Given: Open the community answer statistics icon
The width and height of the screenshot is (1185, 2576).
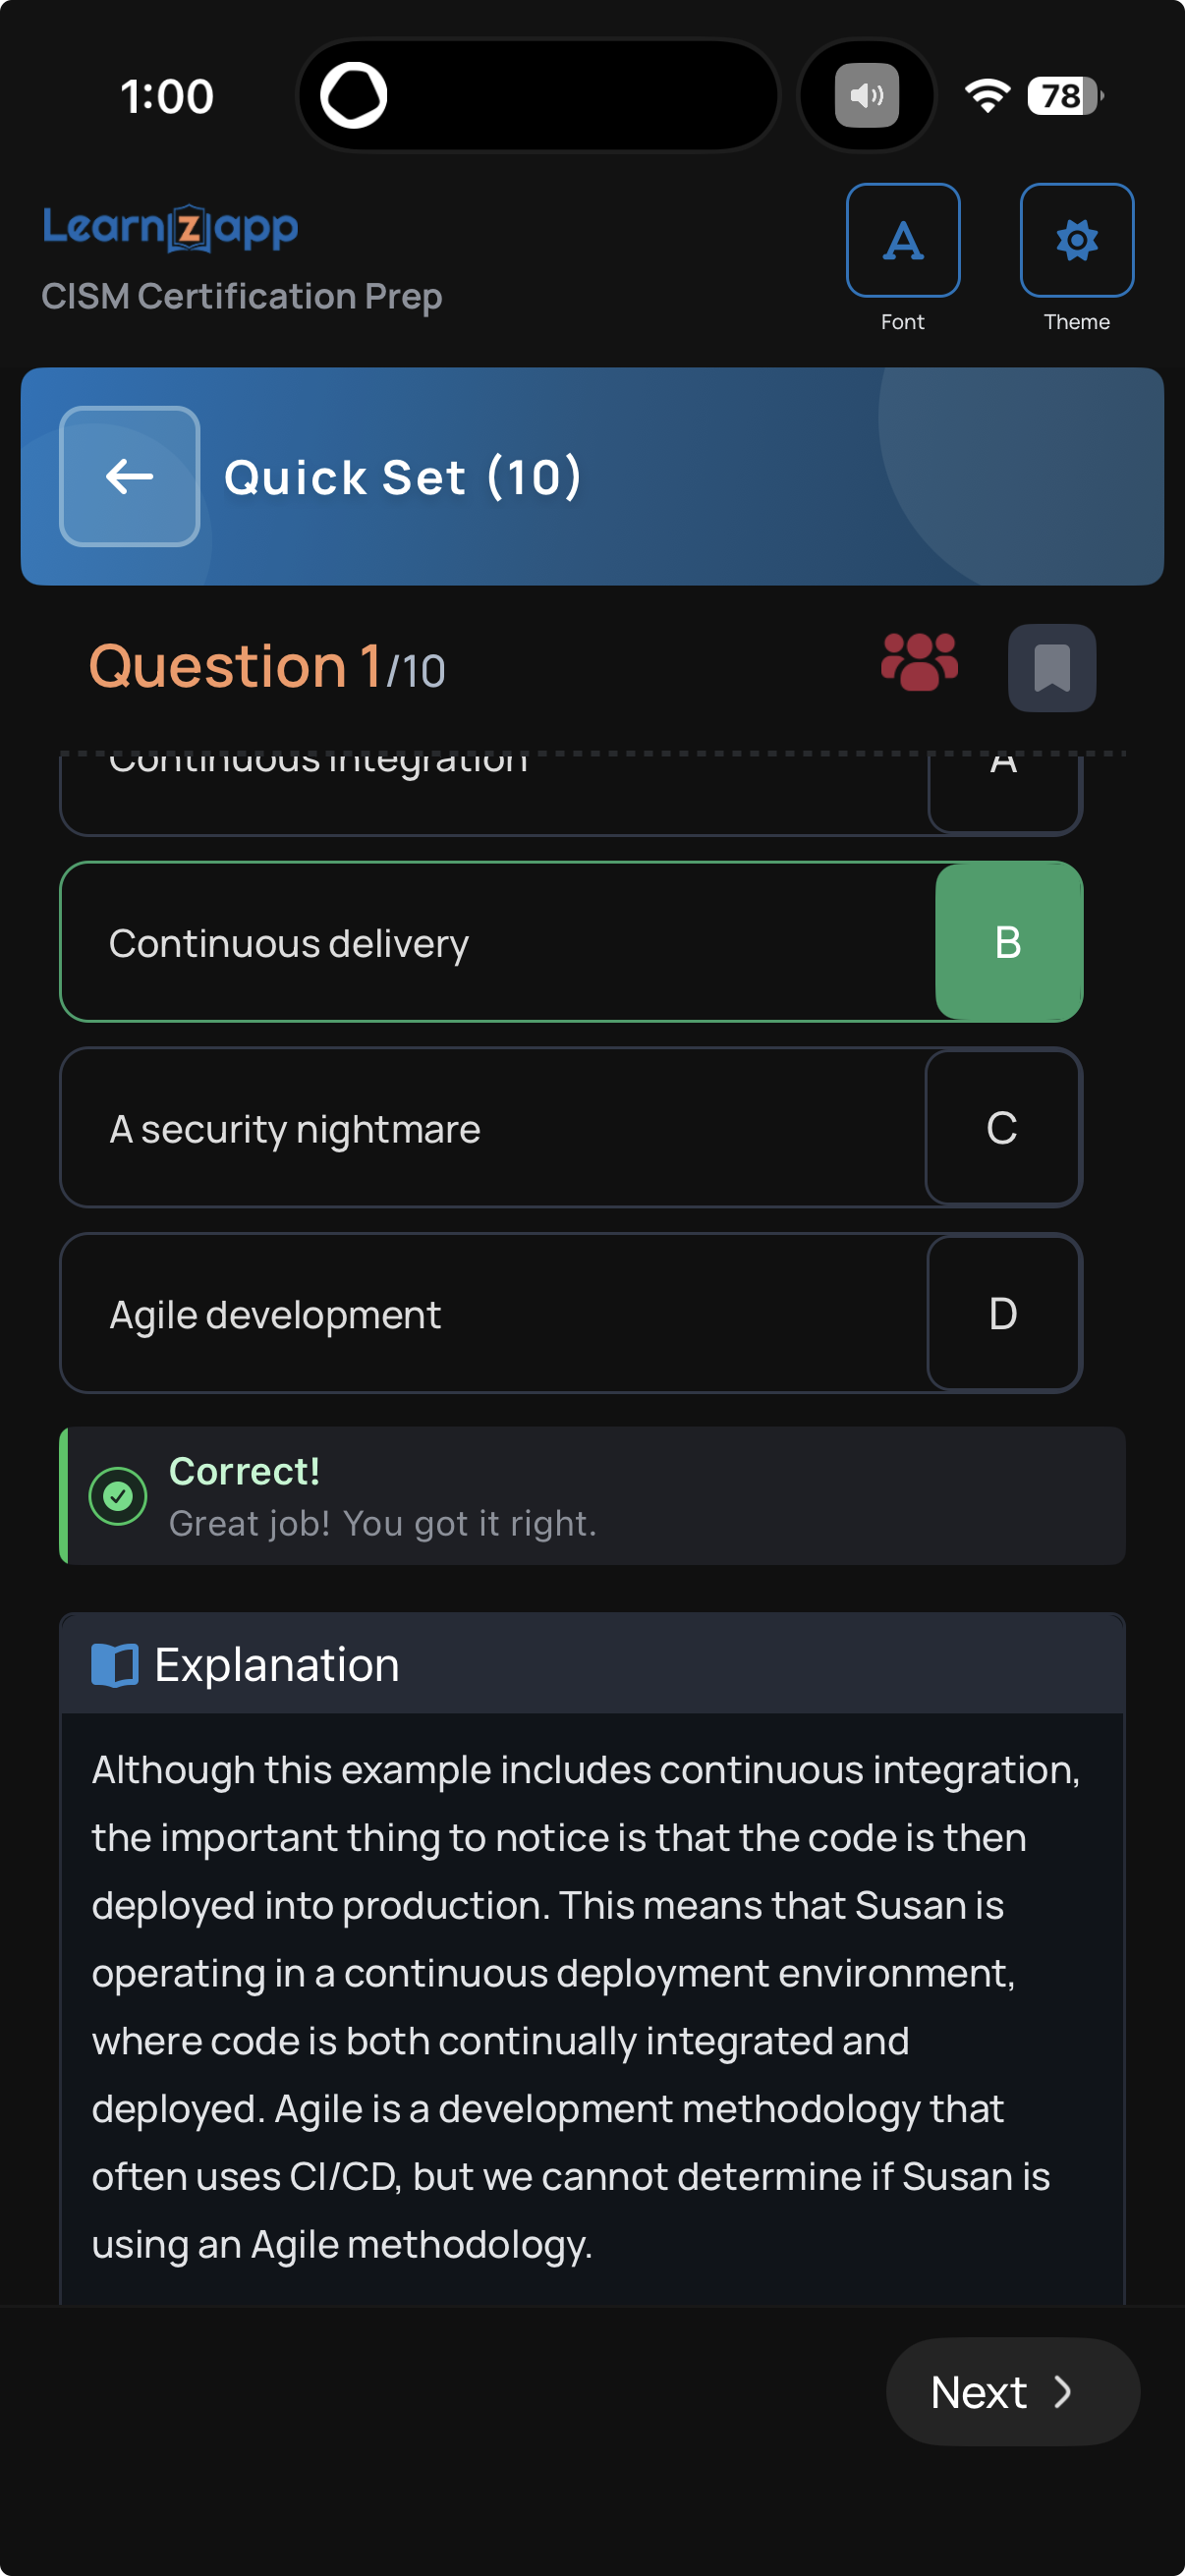Looking at the screenshot, I should (918, 665).
